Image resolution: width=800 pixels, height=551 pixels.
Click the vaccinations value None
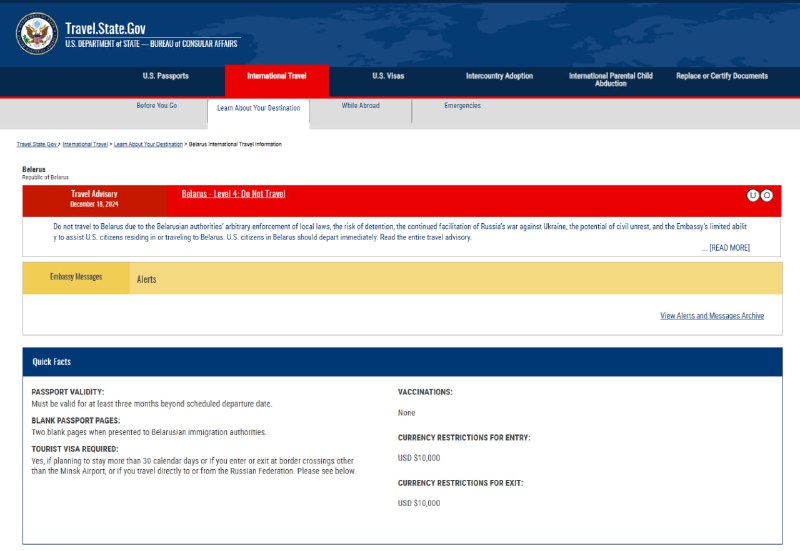[406, 413]
